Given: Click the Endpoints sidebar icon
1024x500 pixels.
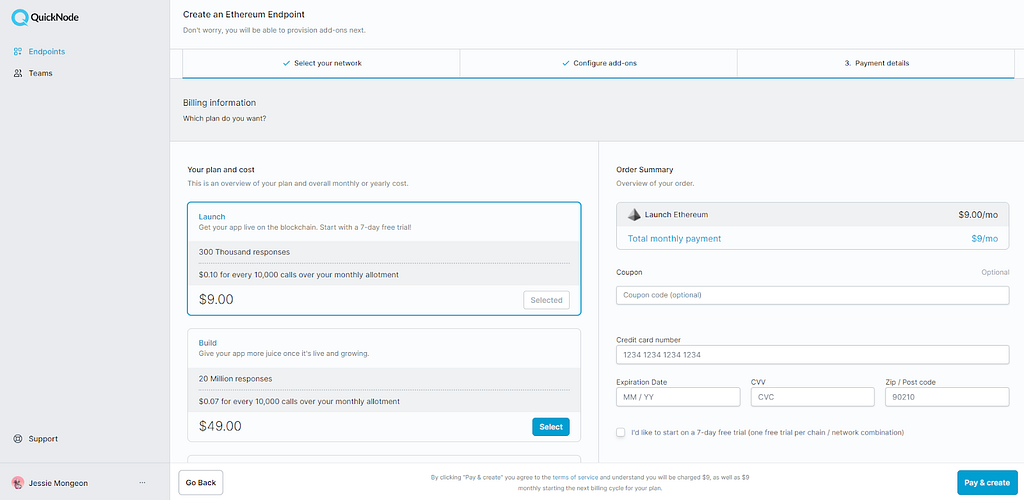Looking at the screenshot, I should click(18, 52).
